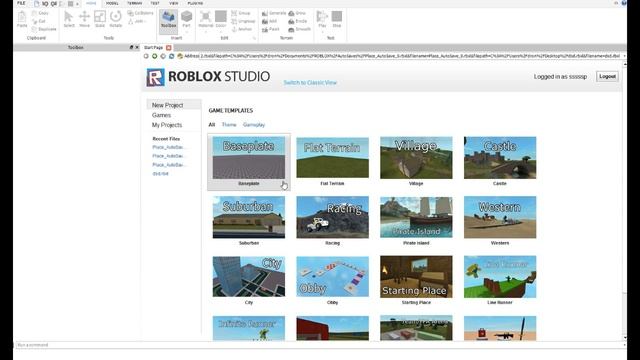Choose the Flat Terrain template thumbnail
Screen dimensions: 640x360
[332, 158]
